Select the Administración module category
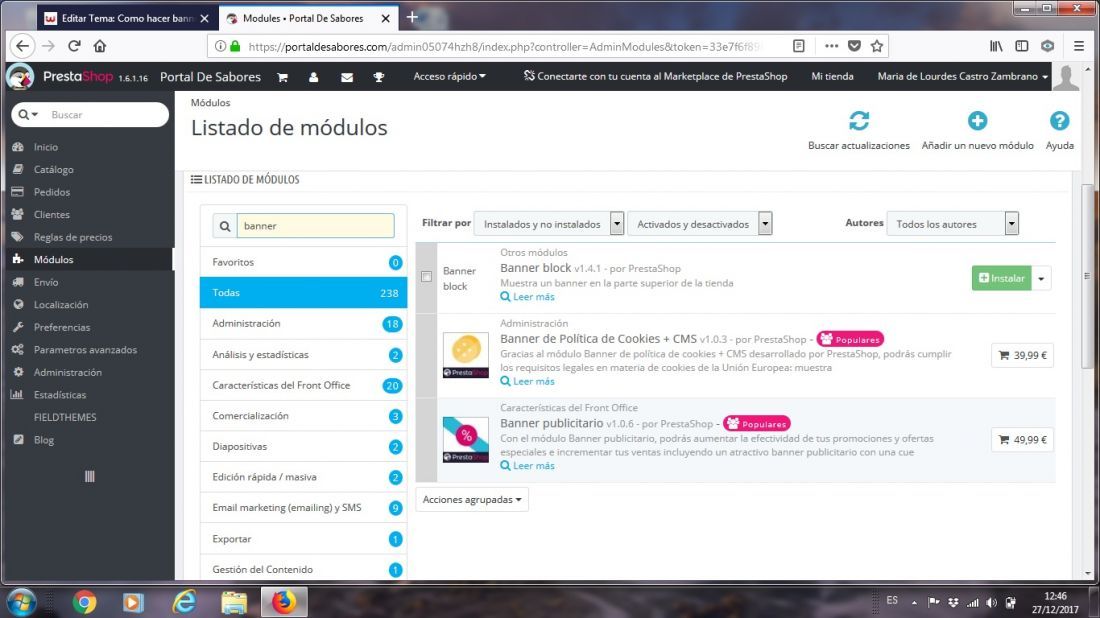 [303, 323]
